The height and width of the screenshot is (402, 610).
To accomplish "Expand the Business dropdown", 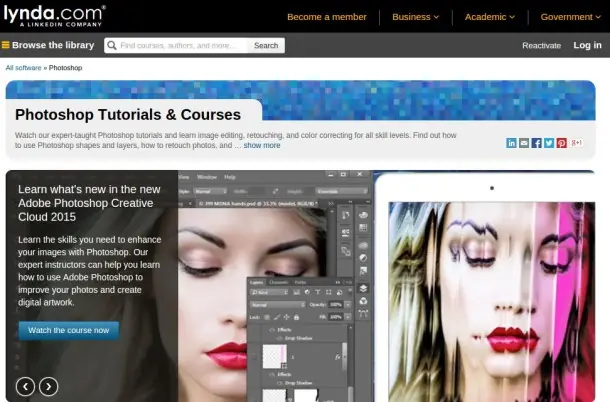I will coord(415,17).
